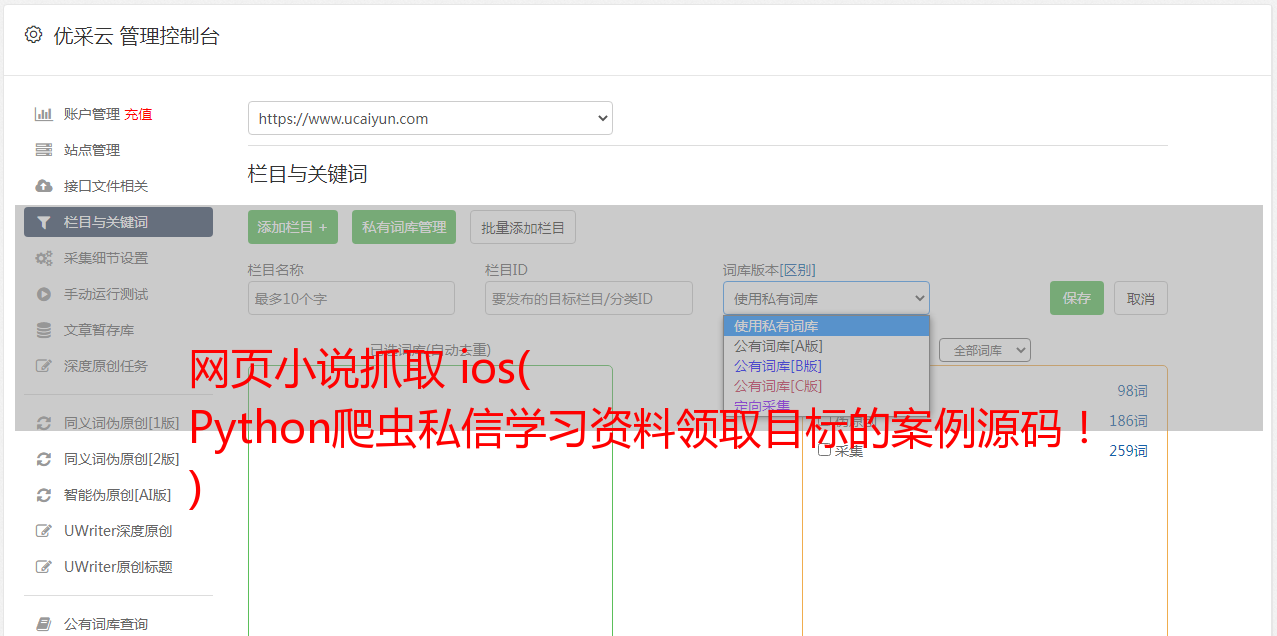
Task: Click the funnel icon for 栏目与关键词
Action: (43, 222)
